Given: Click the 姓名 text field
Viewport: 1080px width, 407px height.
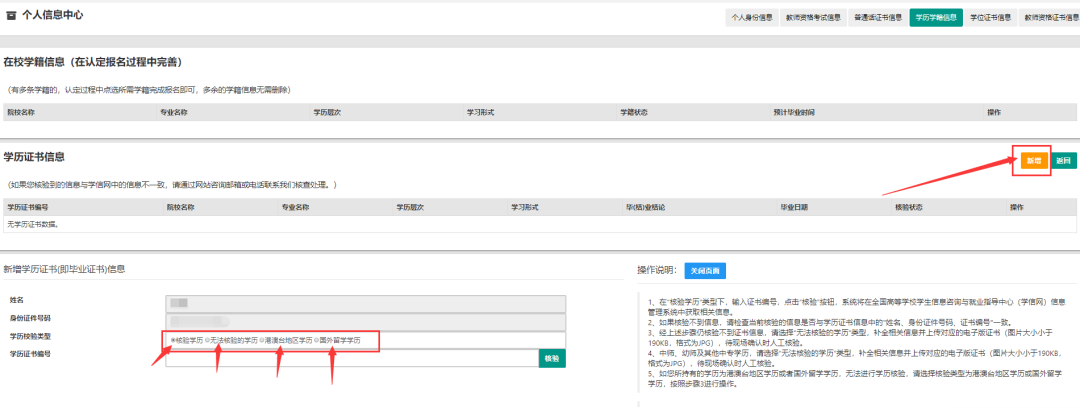Looking at the screenshot, I should (365, 301).
